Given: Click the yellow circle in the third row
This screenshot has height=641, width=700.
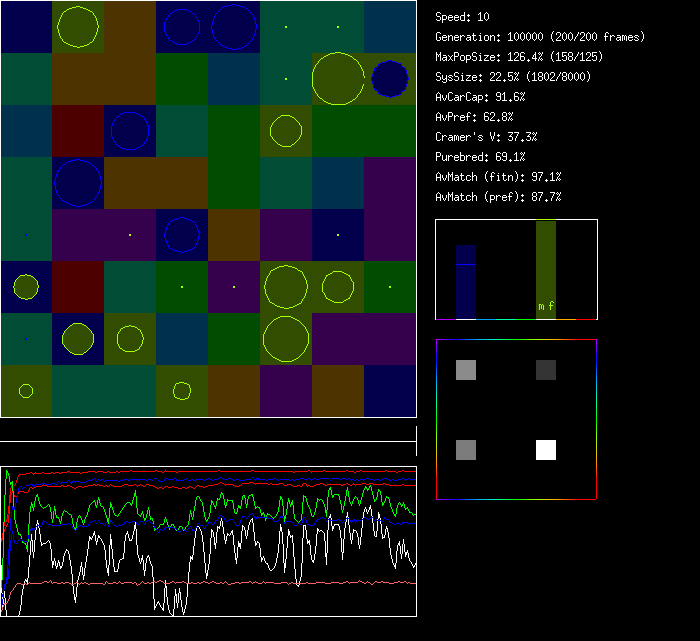Looking at the screenshot, I should (286, 130).
